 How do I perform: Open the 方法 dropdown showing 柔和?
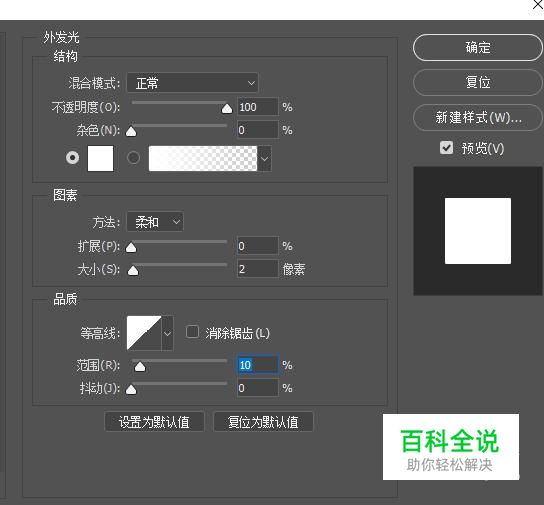(155, 222)
